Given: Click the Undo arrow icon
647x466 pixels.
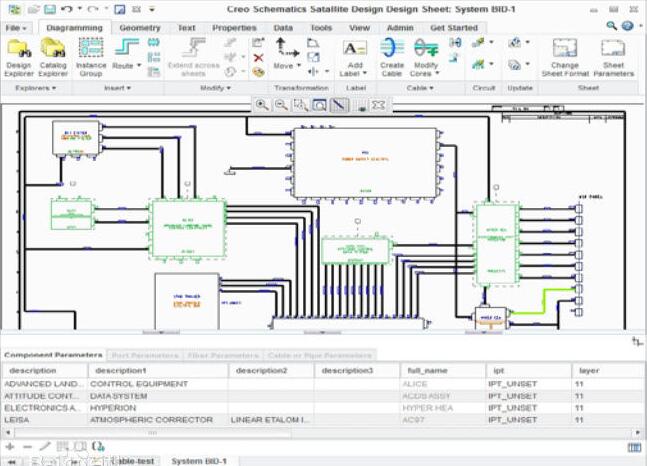Looking at the screenshot, I should tap(66, 9).
